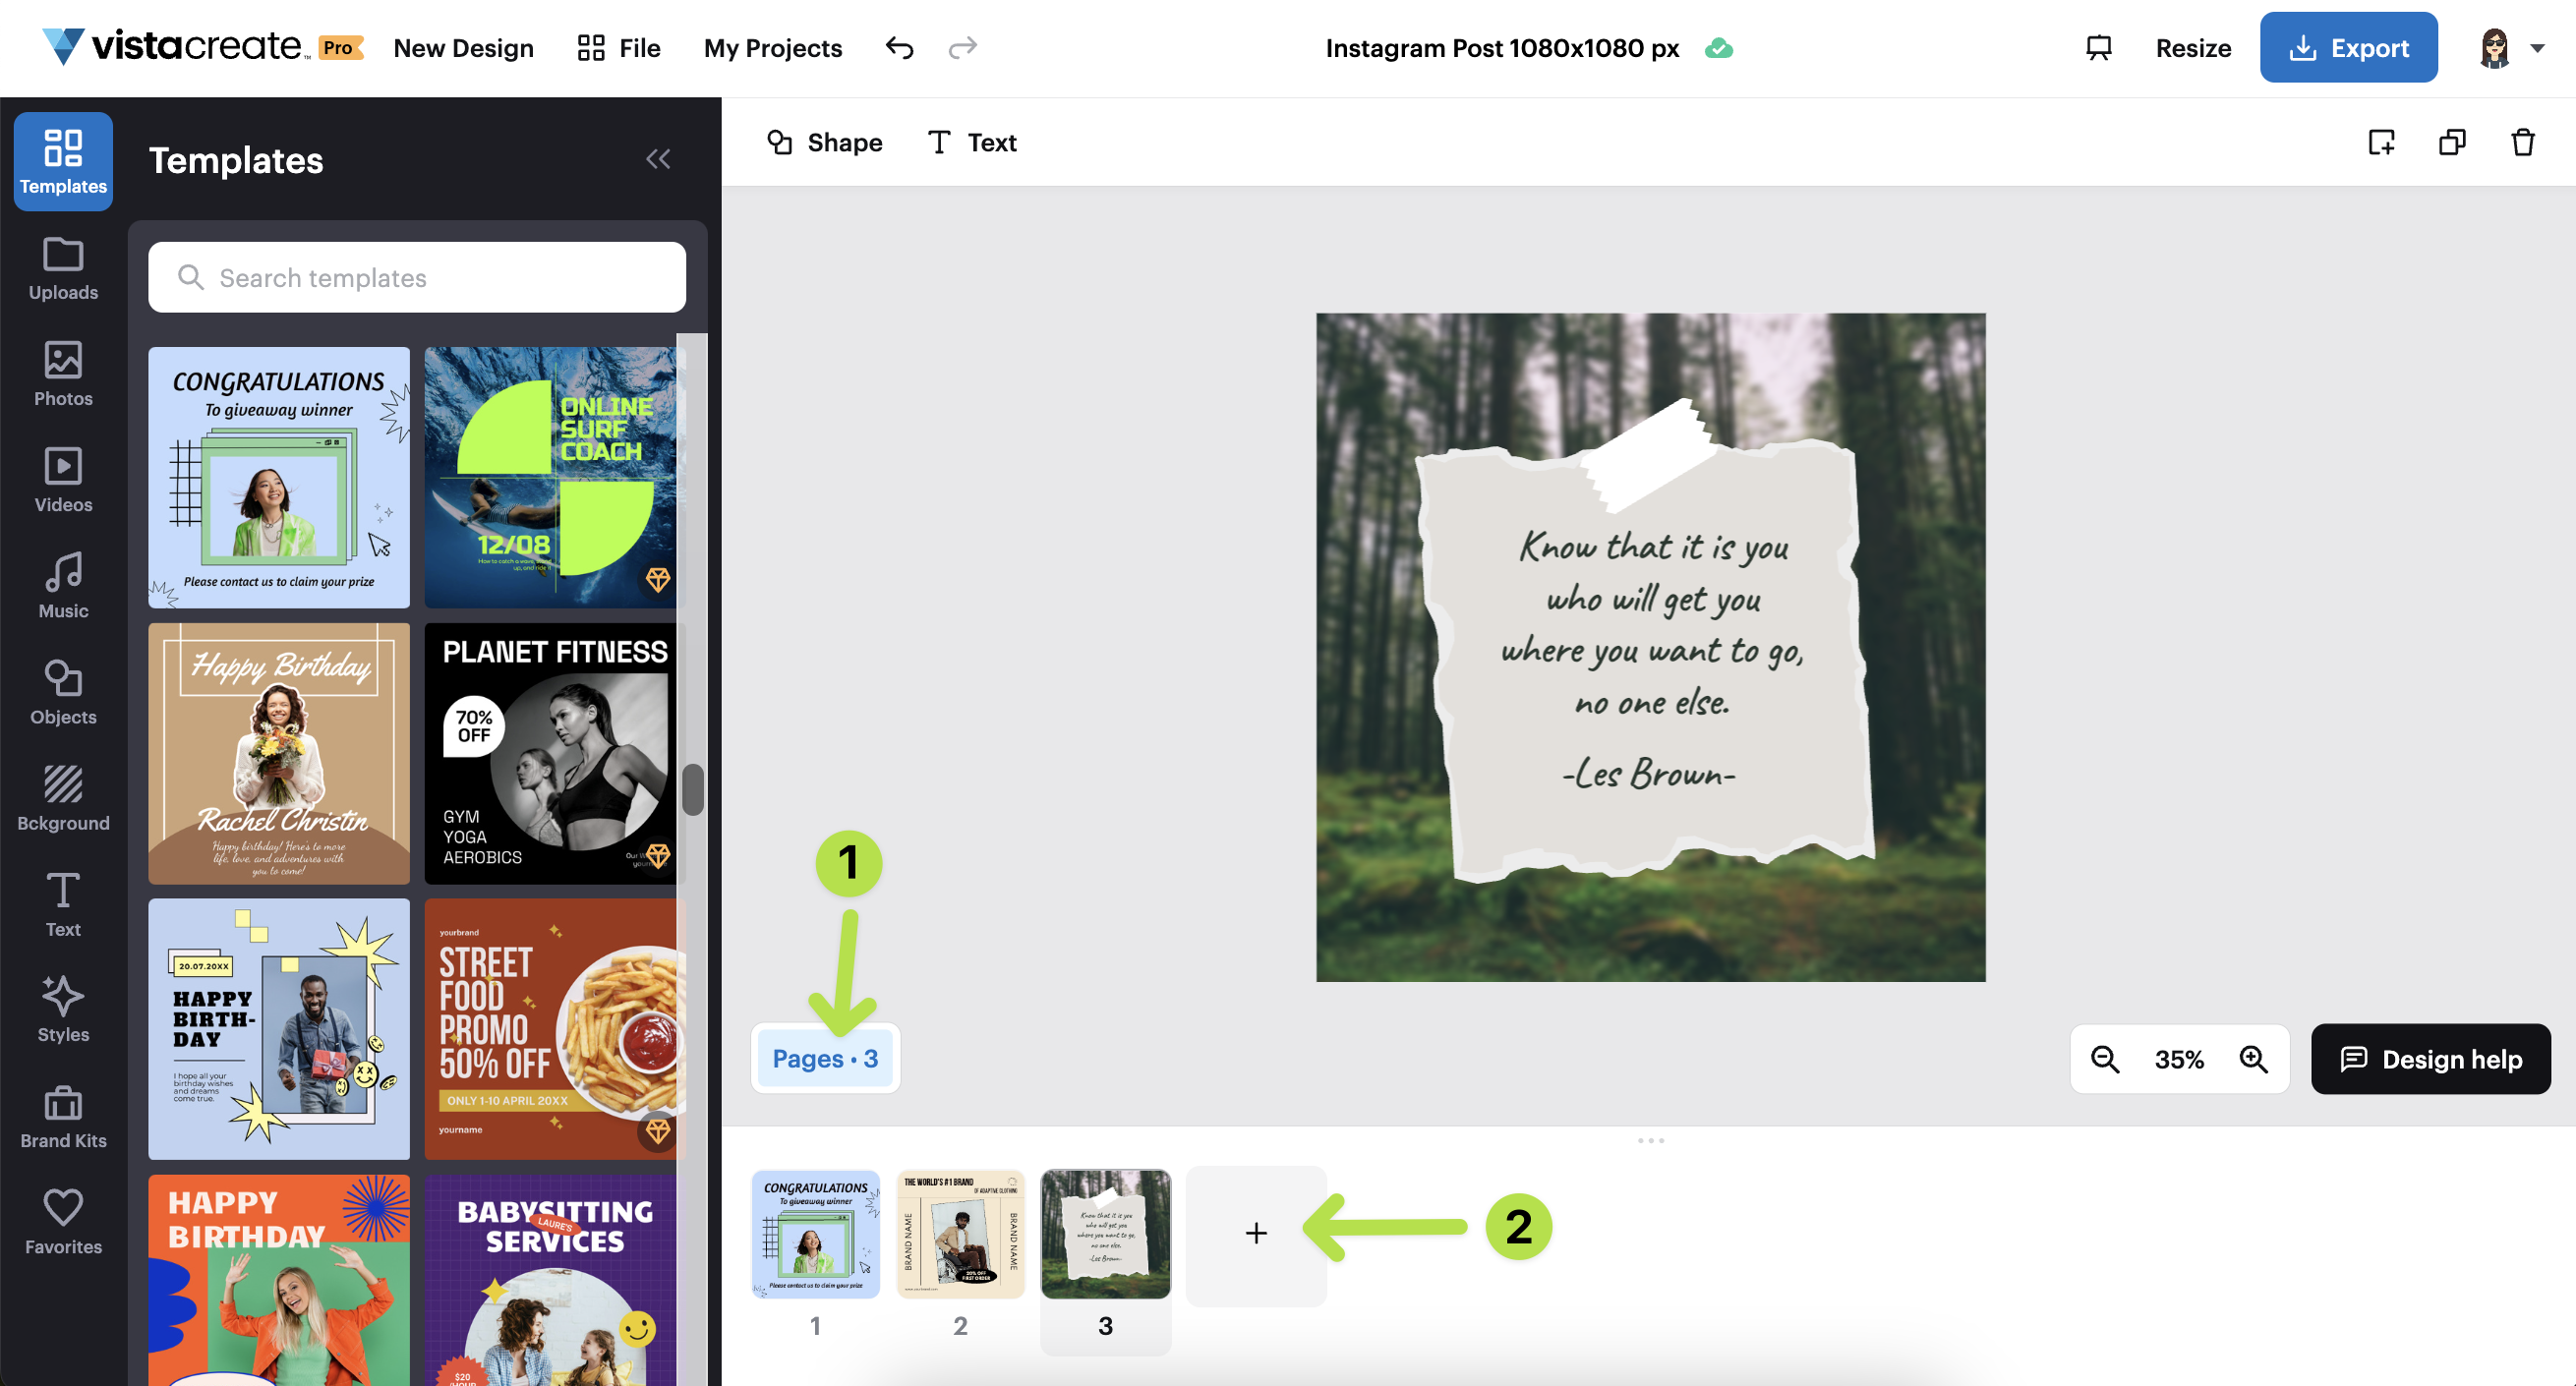
Task: Click the undo arrow
Action: tap(899, 48)
